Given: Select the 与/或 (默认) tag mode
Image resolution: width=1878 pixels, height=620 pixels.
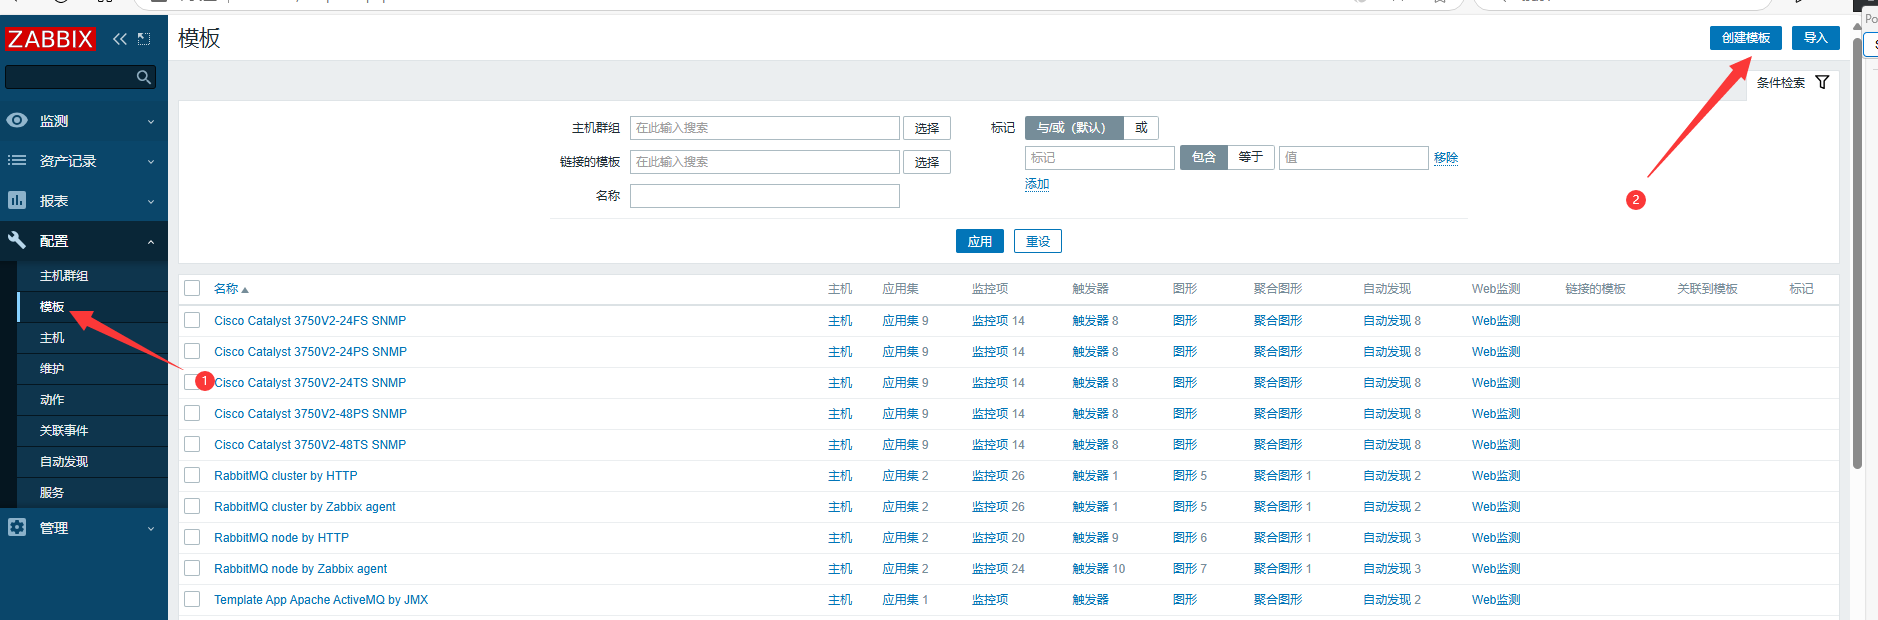Looking at the screenshot, I should point(1074,128).
